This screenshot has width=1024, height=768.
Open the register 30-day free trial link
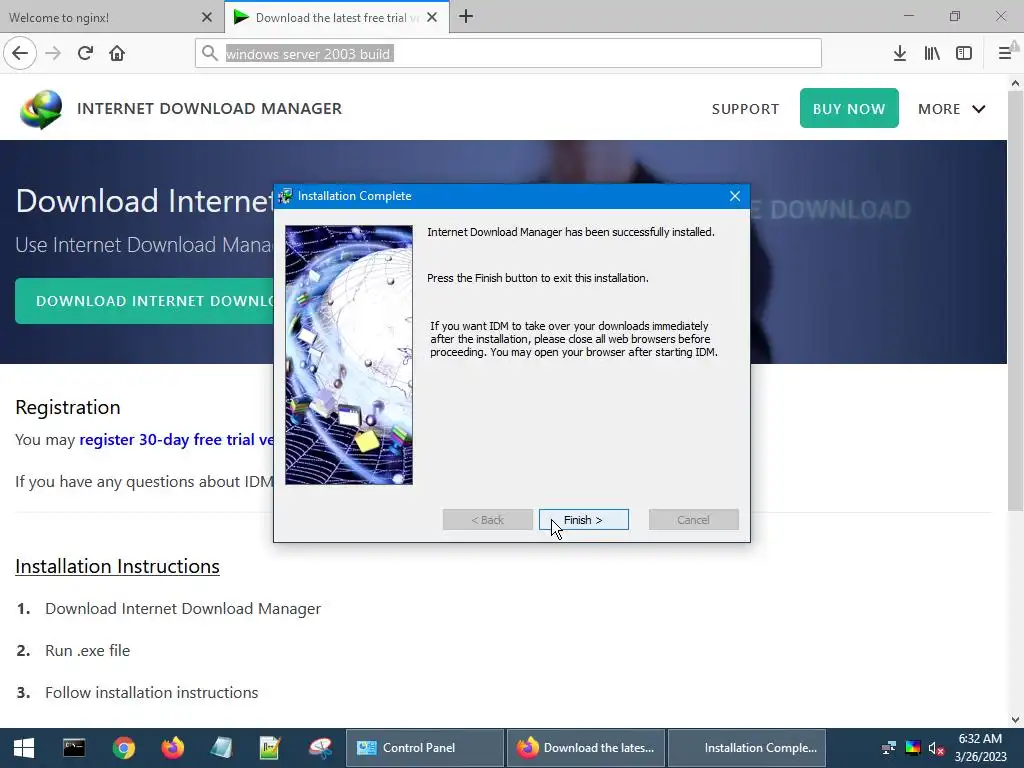pyautogui.click(x=176, y=440)
